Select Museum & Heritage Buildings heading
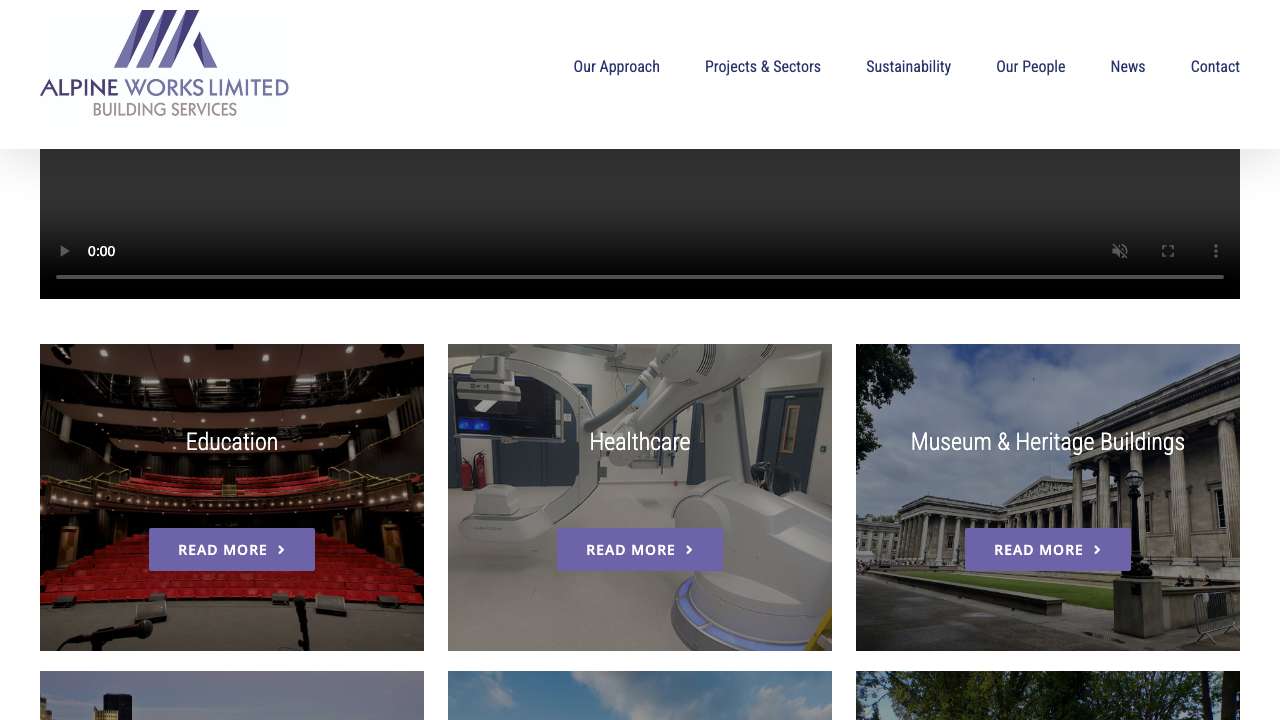This screenshot has height=720, width=1280. tap(1047, 442)
